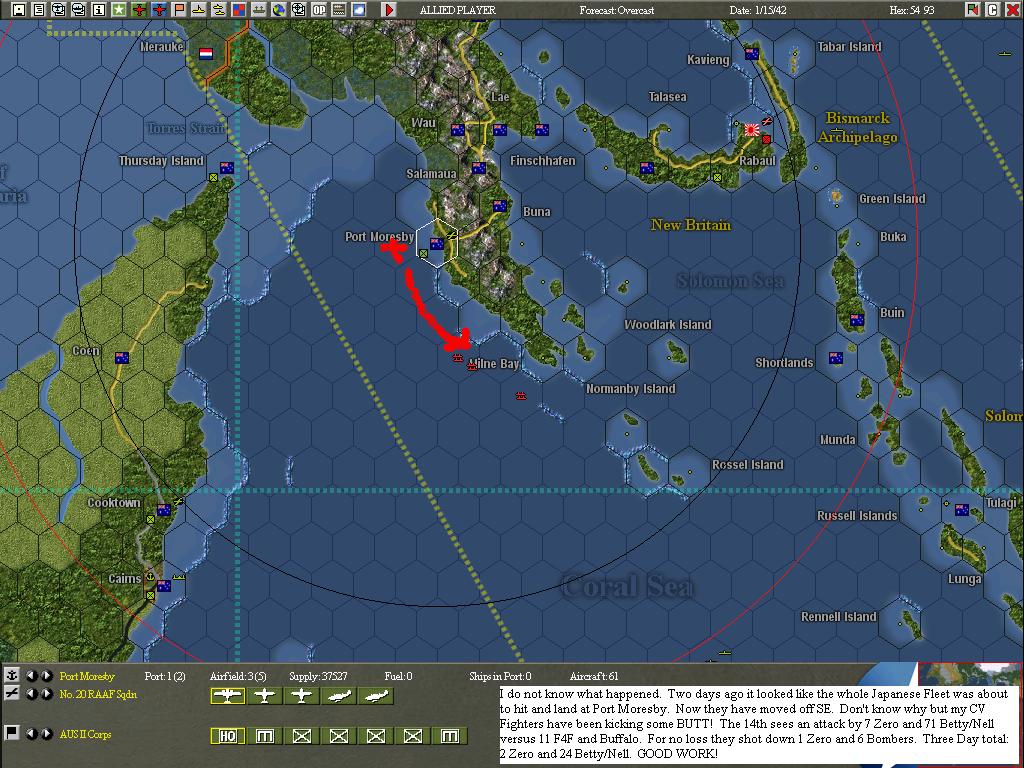Click the Australian flag near Tulagi
Screen dimensions: 1024x768
(x=962, y=509)
